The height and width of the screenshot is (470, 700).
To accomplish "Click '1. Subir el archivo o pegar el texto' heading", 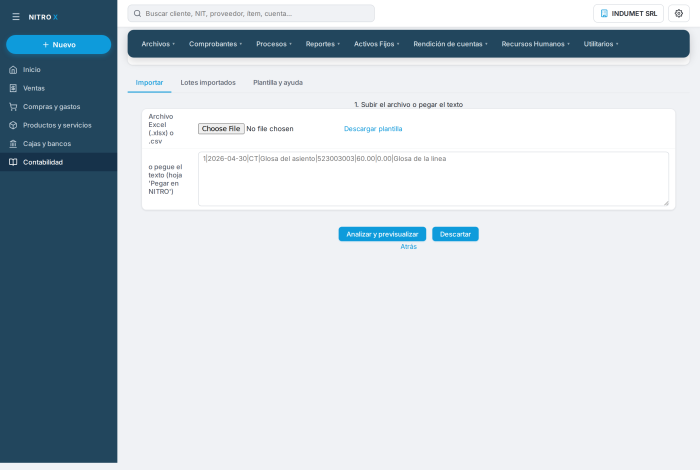I will pos(408,104).
